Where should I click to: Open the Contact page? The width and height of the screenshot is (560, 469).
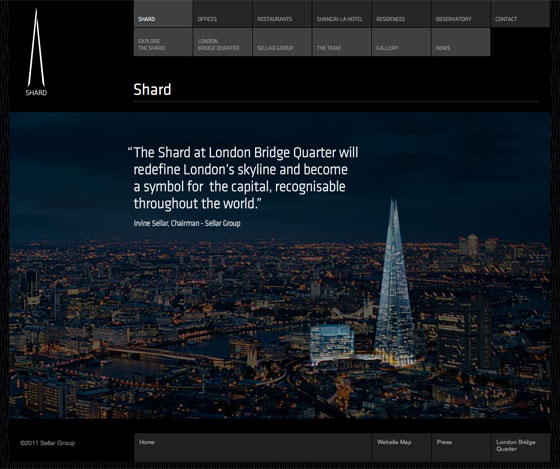pos(520,14)
